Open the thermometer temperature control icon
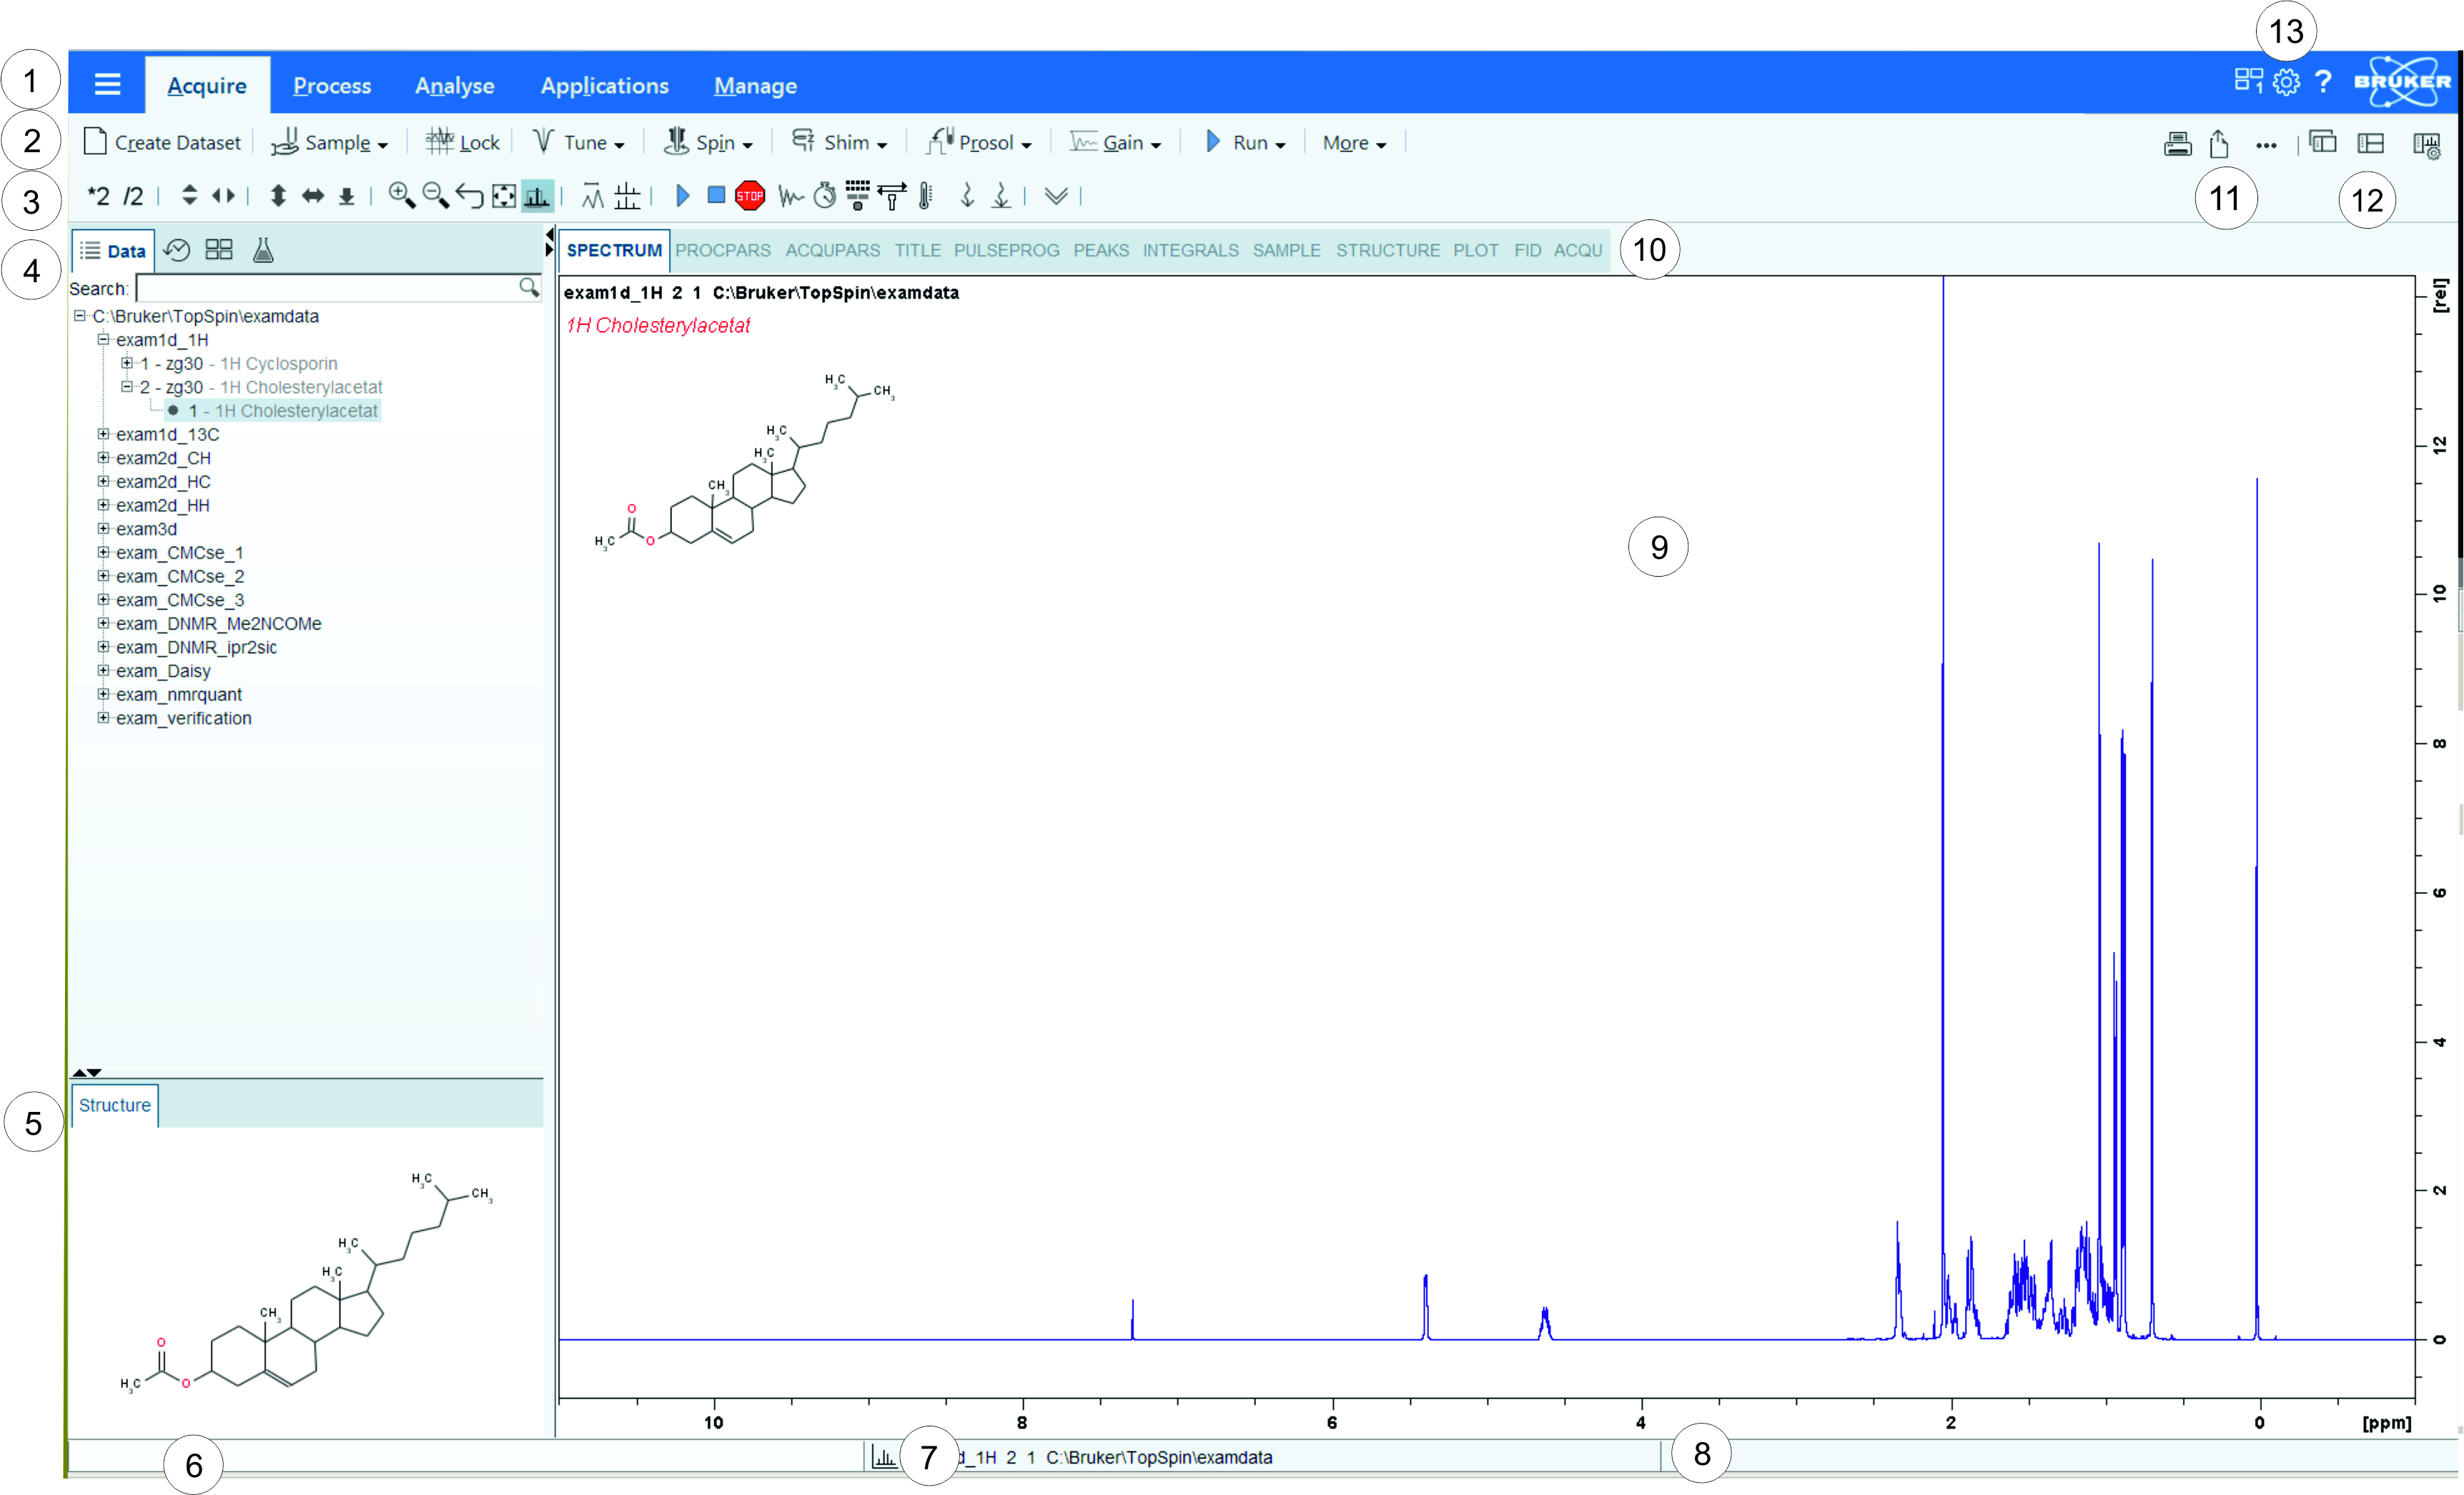The height and width of the screenshot is (1495, 2464). (x=926, y=195)
